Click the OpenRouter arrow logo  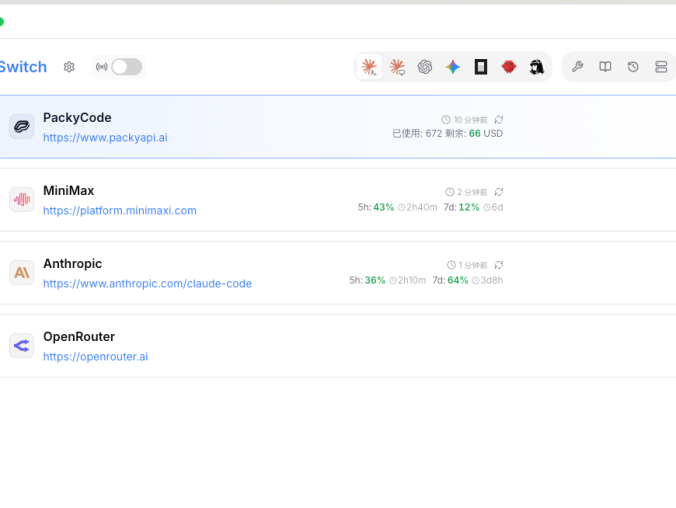22,345
